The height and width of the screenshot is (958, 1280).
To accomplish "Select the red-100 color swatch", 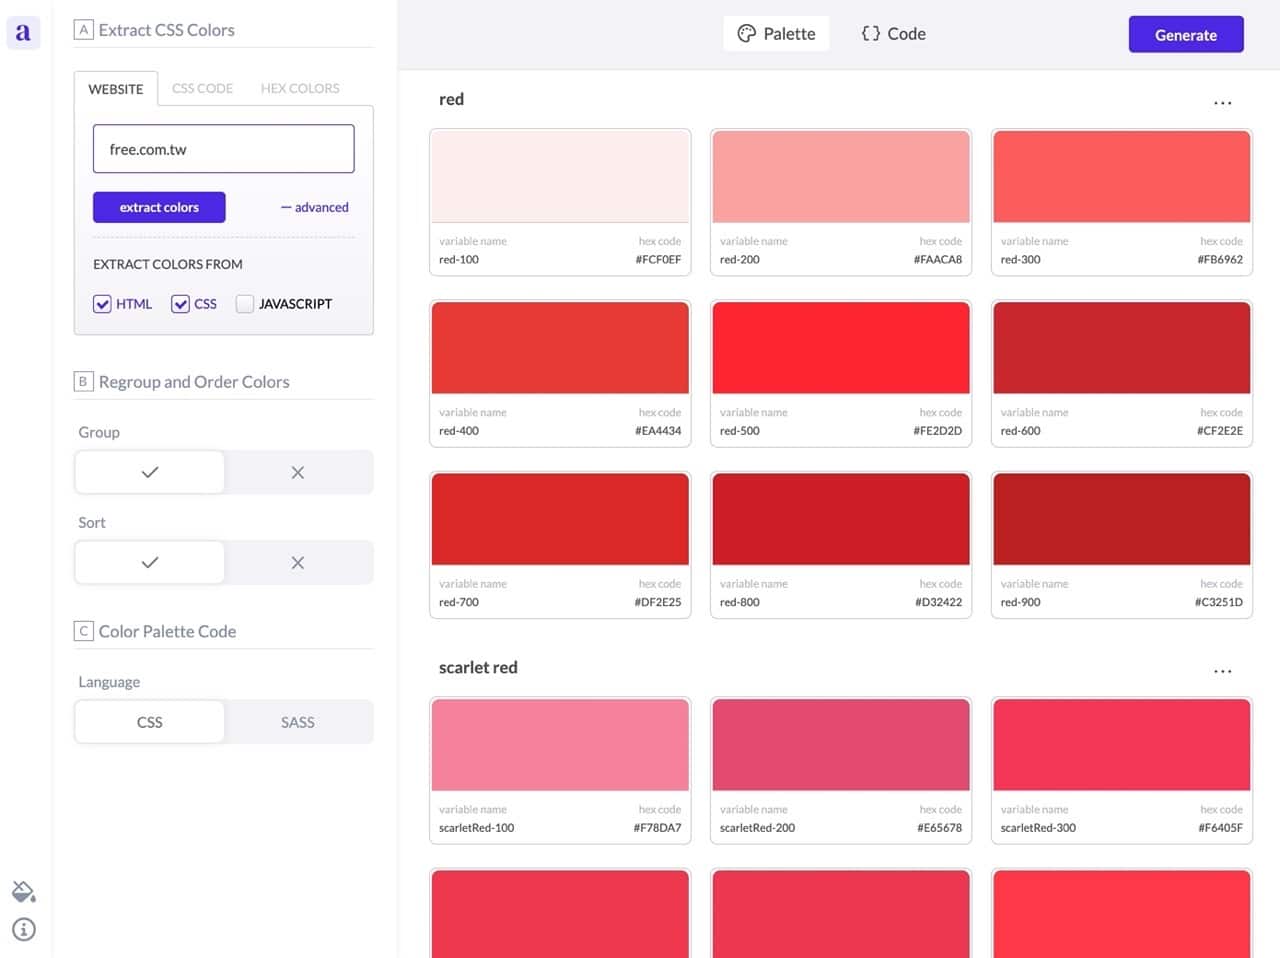I will 560,176.
